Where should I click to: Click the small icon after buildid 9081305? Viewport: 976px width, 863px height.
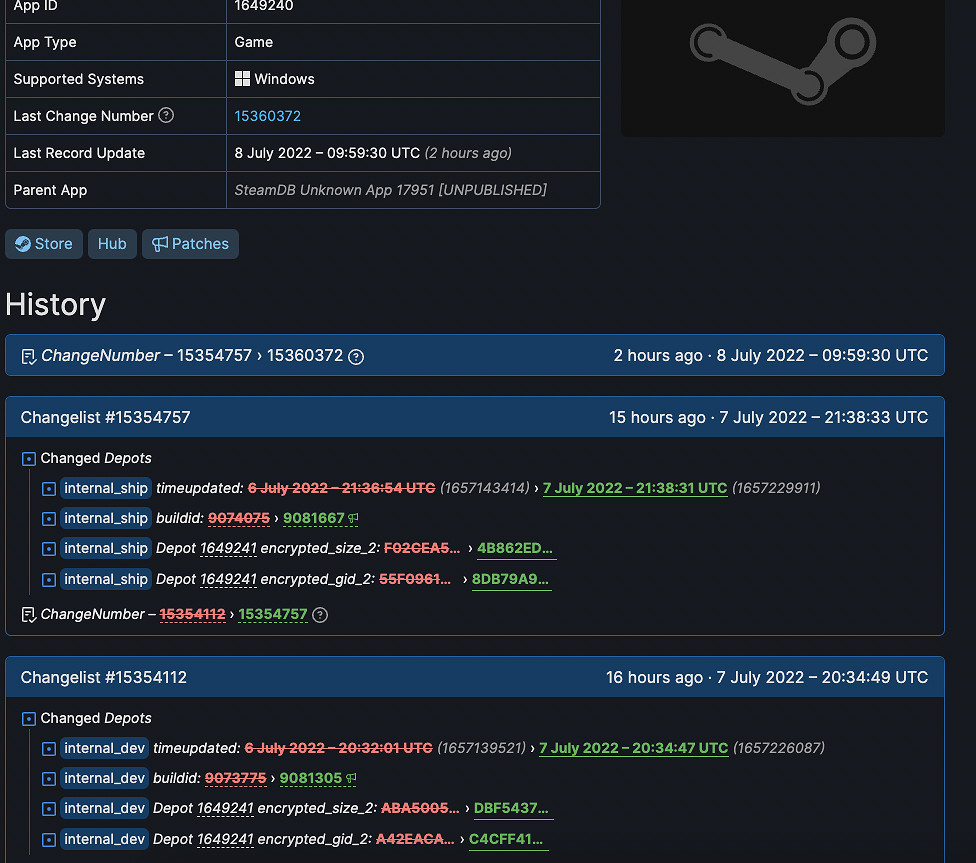(350, 778)
